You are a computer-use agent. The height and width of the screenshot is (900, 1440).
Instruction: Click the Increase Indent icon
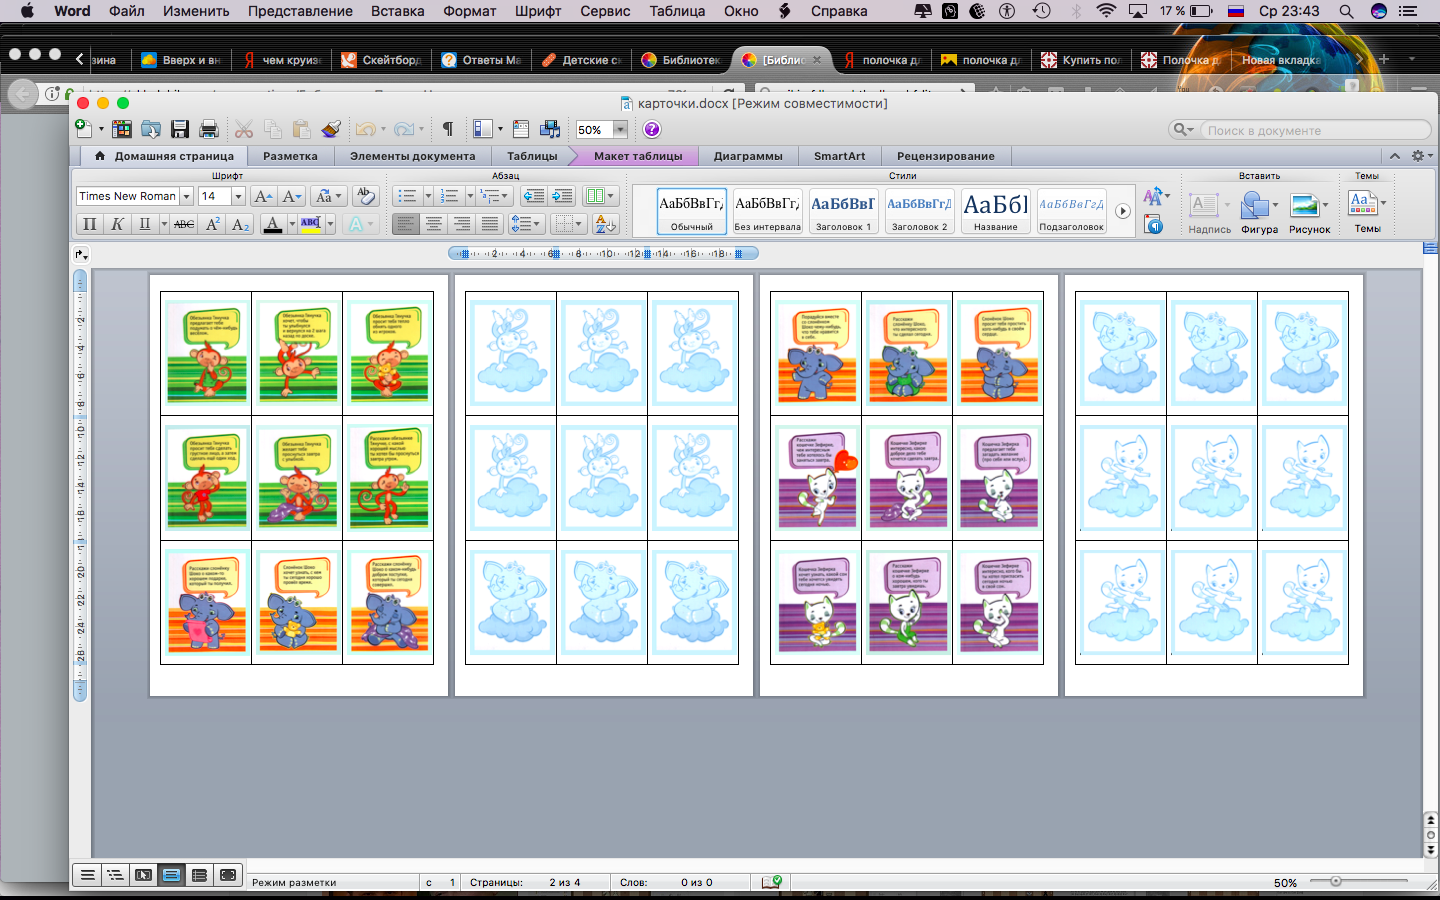562,196
